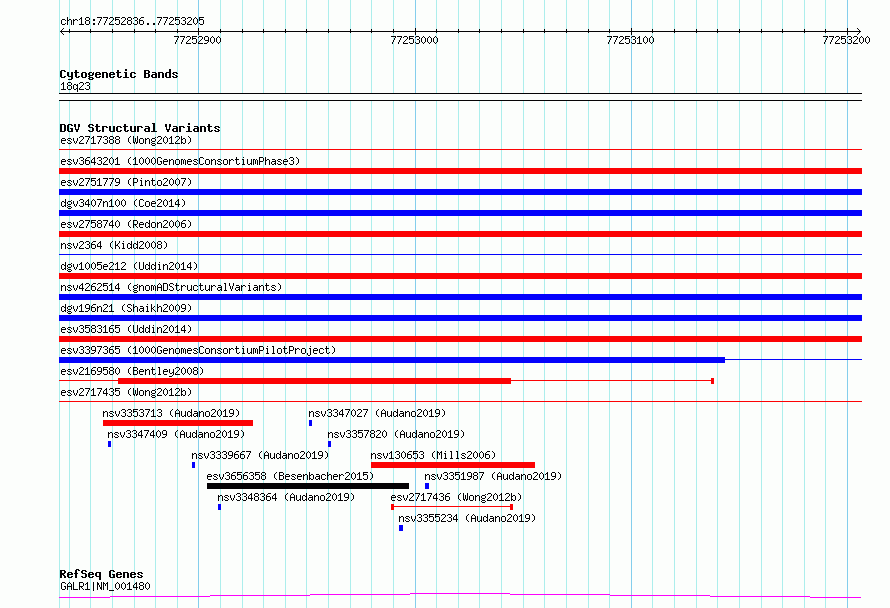Open nsv130653 (Mills2006) label
The height and width of the screenshot is (608, 890).
pyautogui.click(x=433, y=455)
